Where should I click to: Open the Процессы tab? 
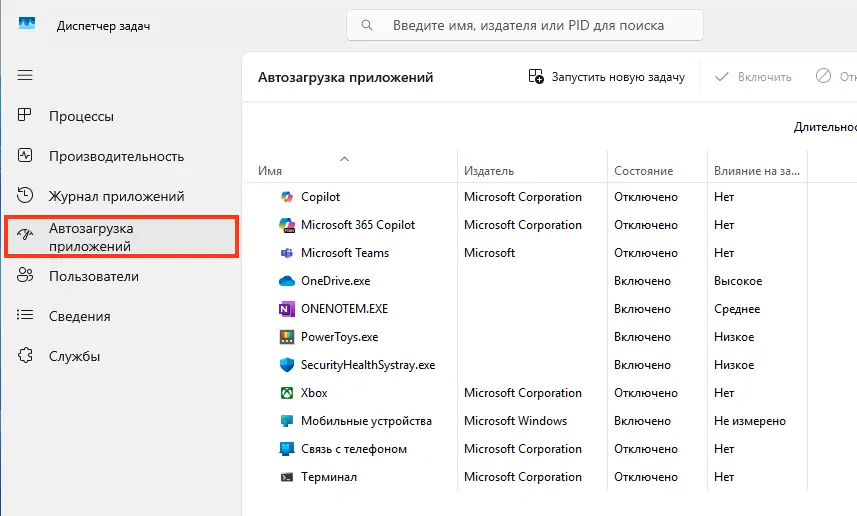click(81, 116)
